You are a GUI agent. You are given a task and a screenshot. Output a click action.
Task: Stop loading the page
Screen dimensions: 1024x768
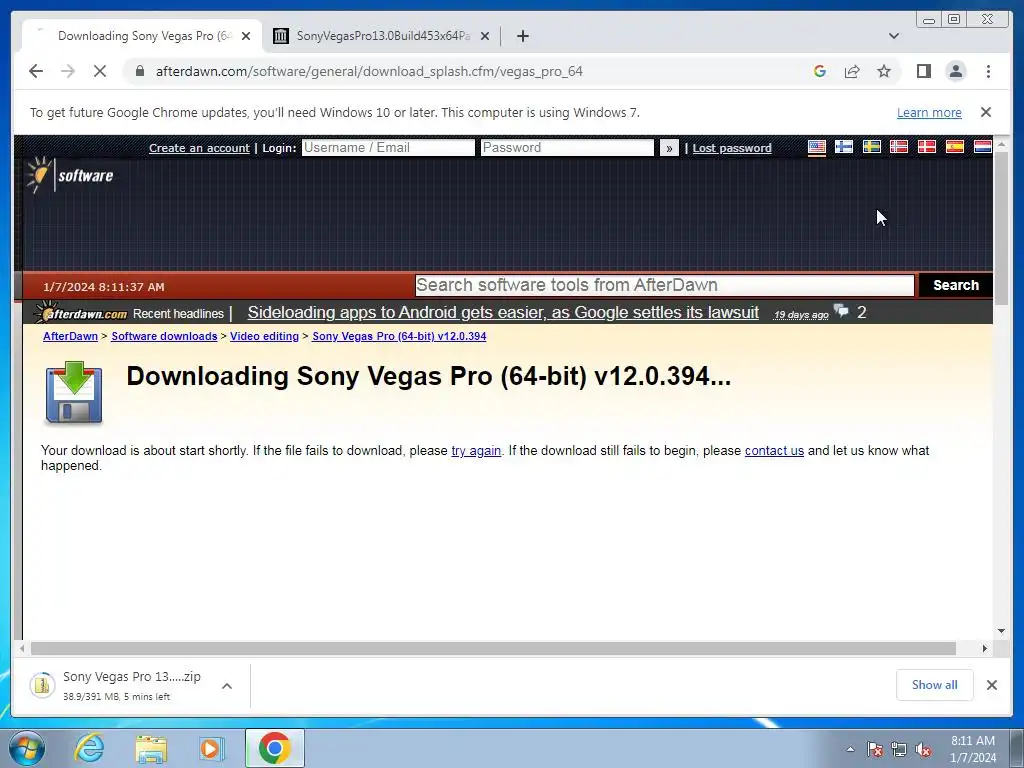pyautogui.click(x=99, y=71)
